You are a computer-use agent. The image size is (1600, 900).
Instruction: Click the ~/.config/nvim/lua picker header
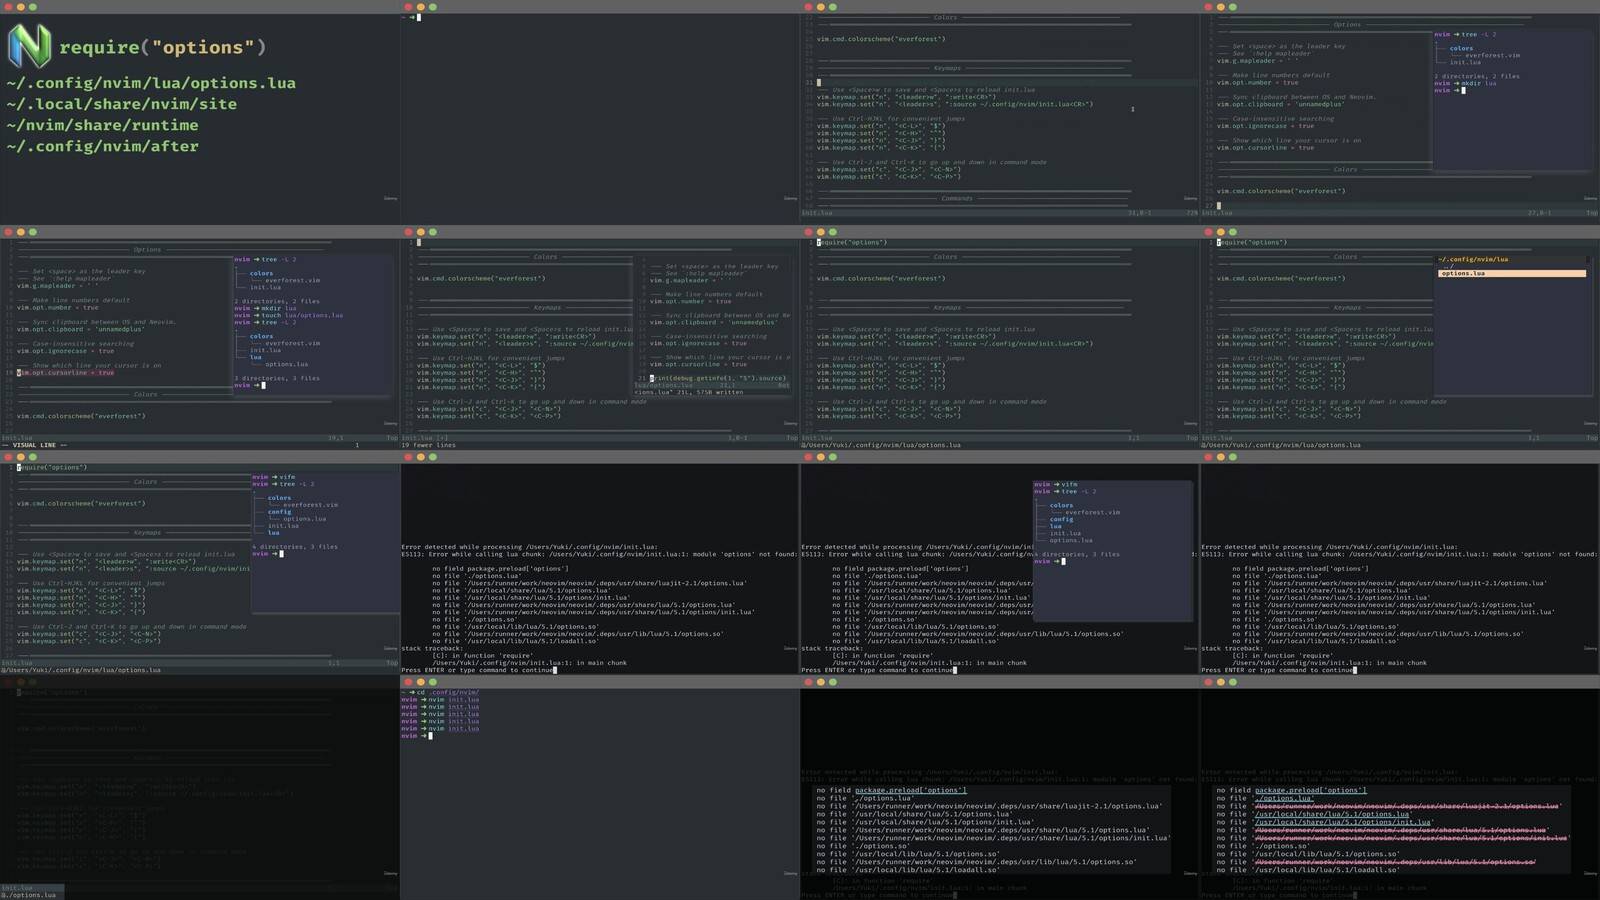click(1472, 259)
